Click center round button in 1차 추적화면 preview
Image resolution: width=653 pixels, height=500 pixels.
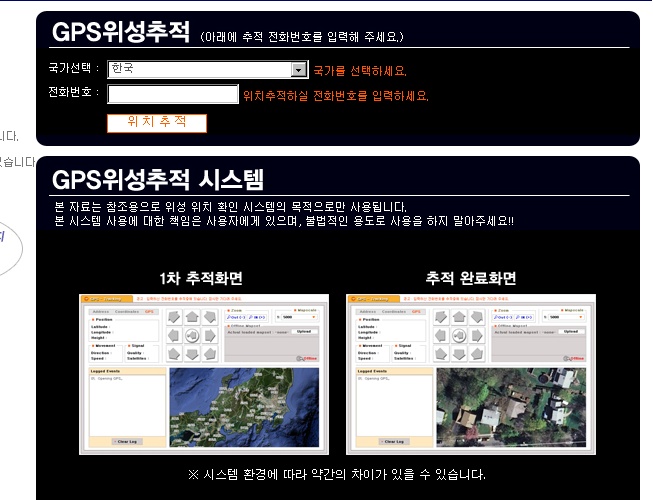coord(192,336)
